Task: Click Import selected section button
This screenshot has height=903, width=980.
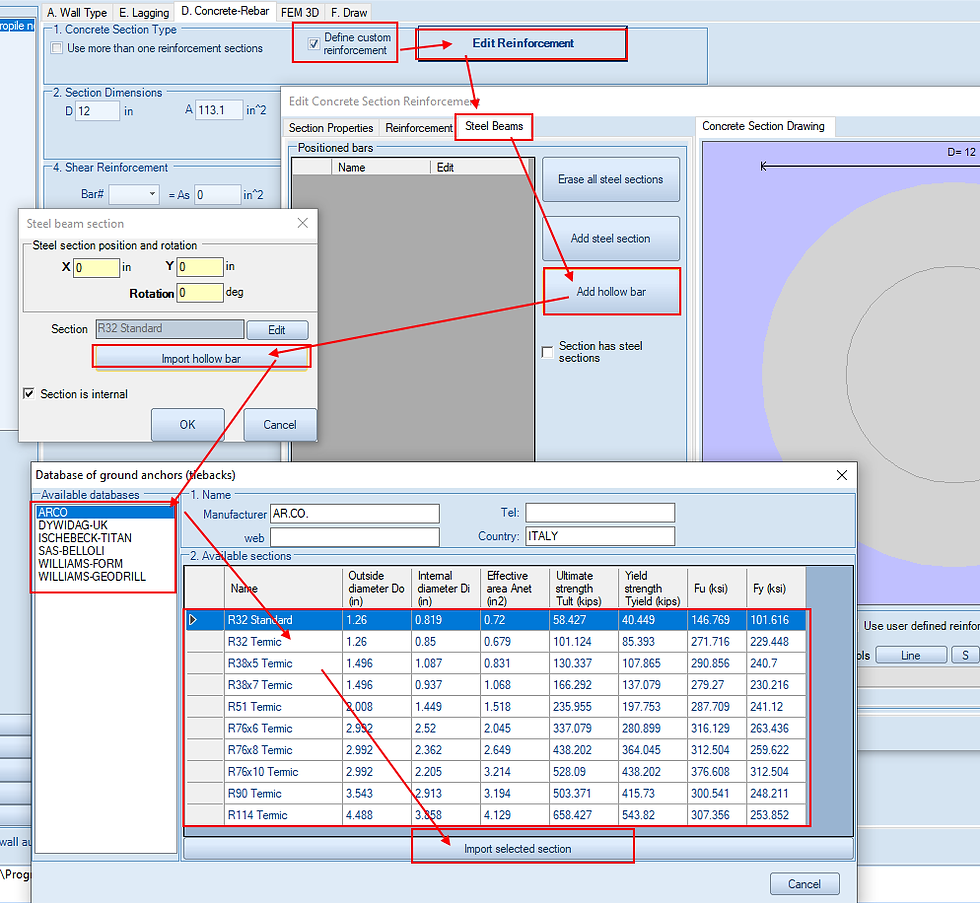Action: pos(518,849)
